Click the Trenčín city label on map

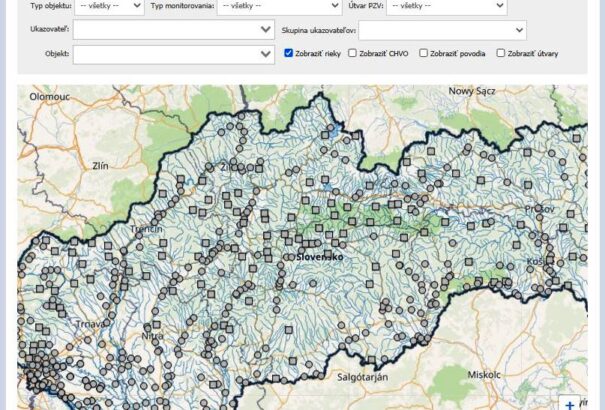pyautogui.click(x=146, y=228)
